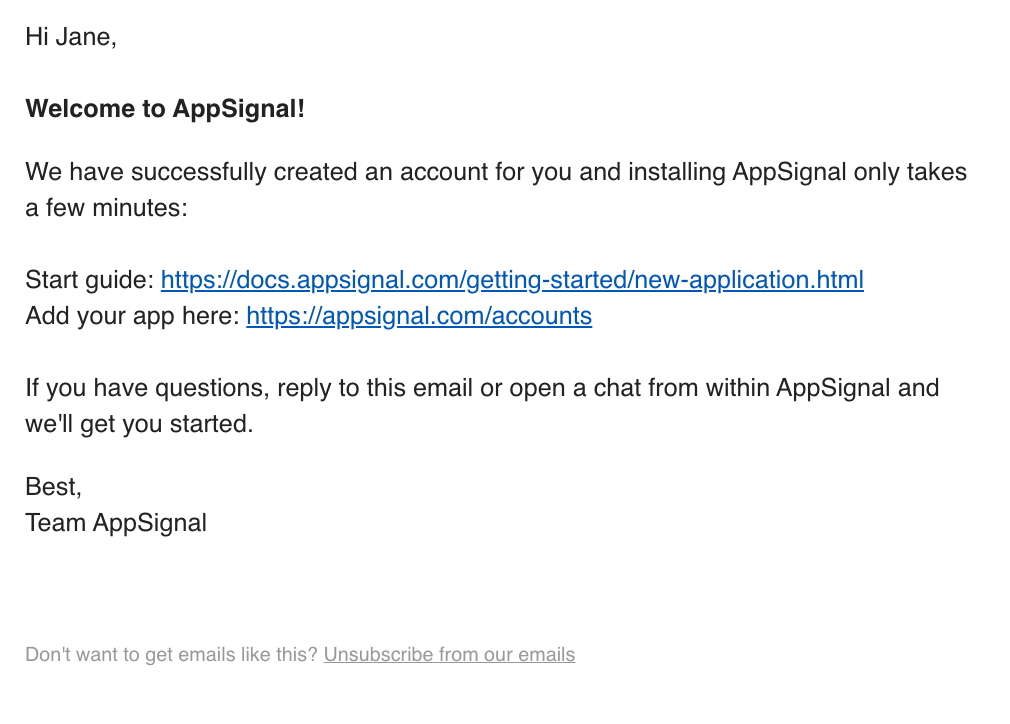The width and height of the screenshot is (1010, 724).
Task: Click the "Start guide:" label
Action: (x=90, y=280)
